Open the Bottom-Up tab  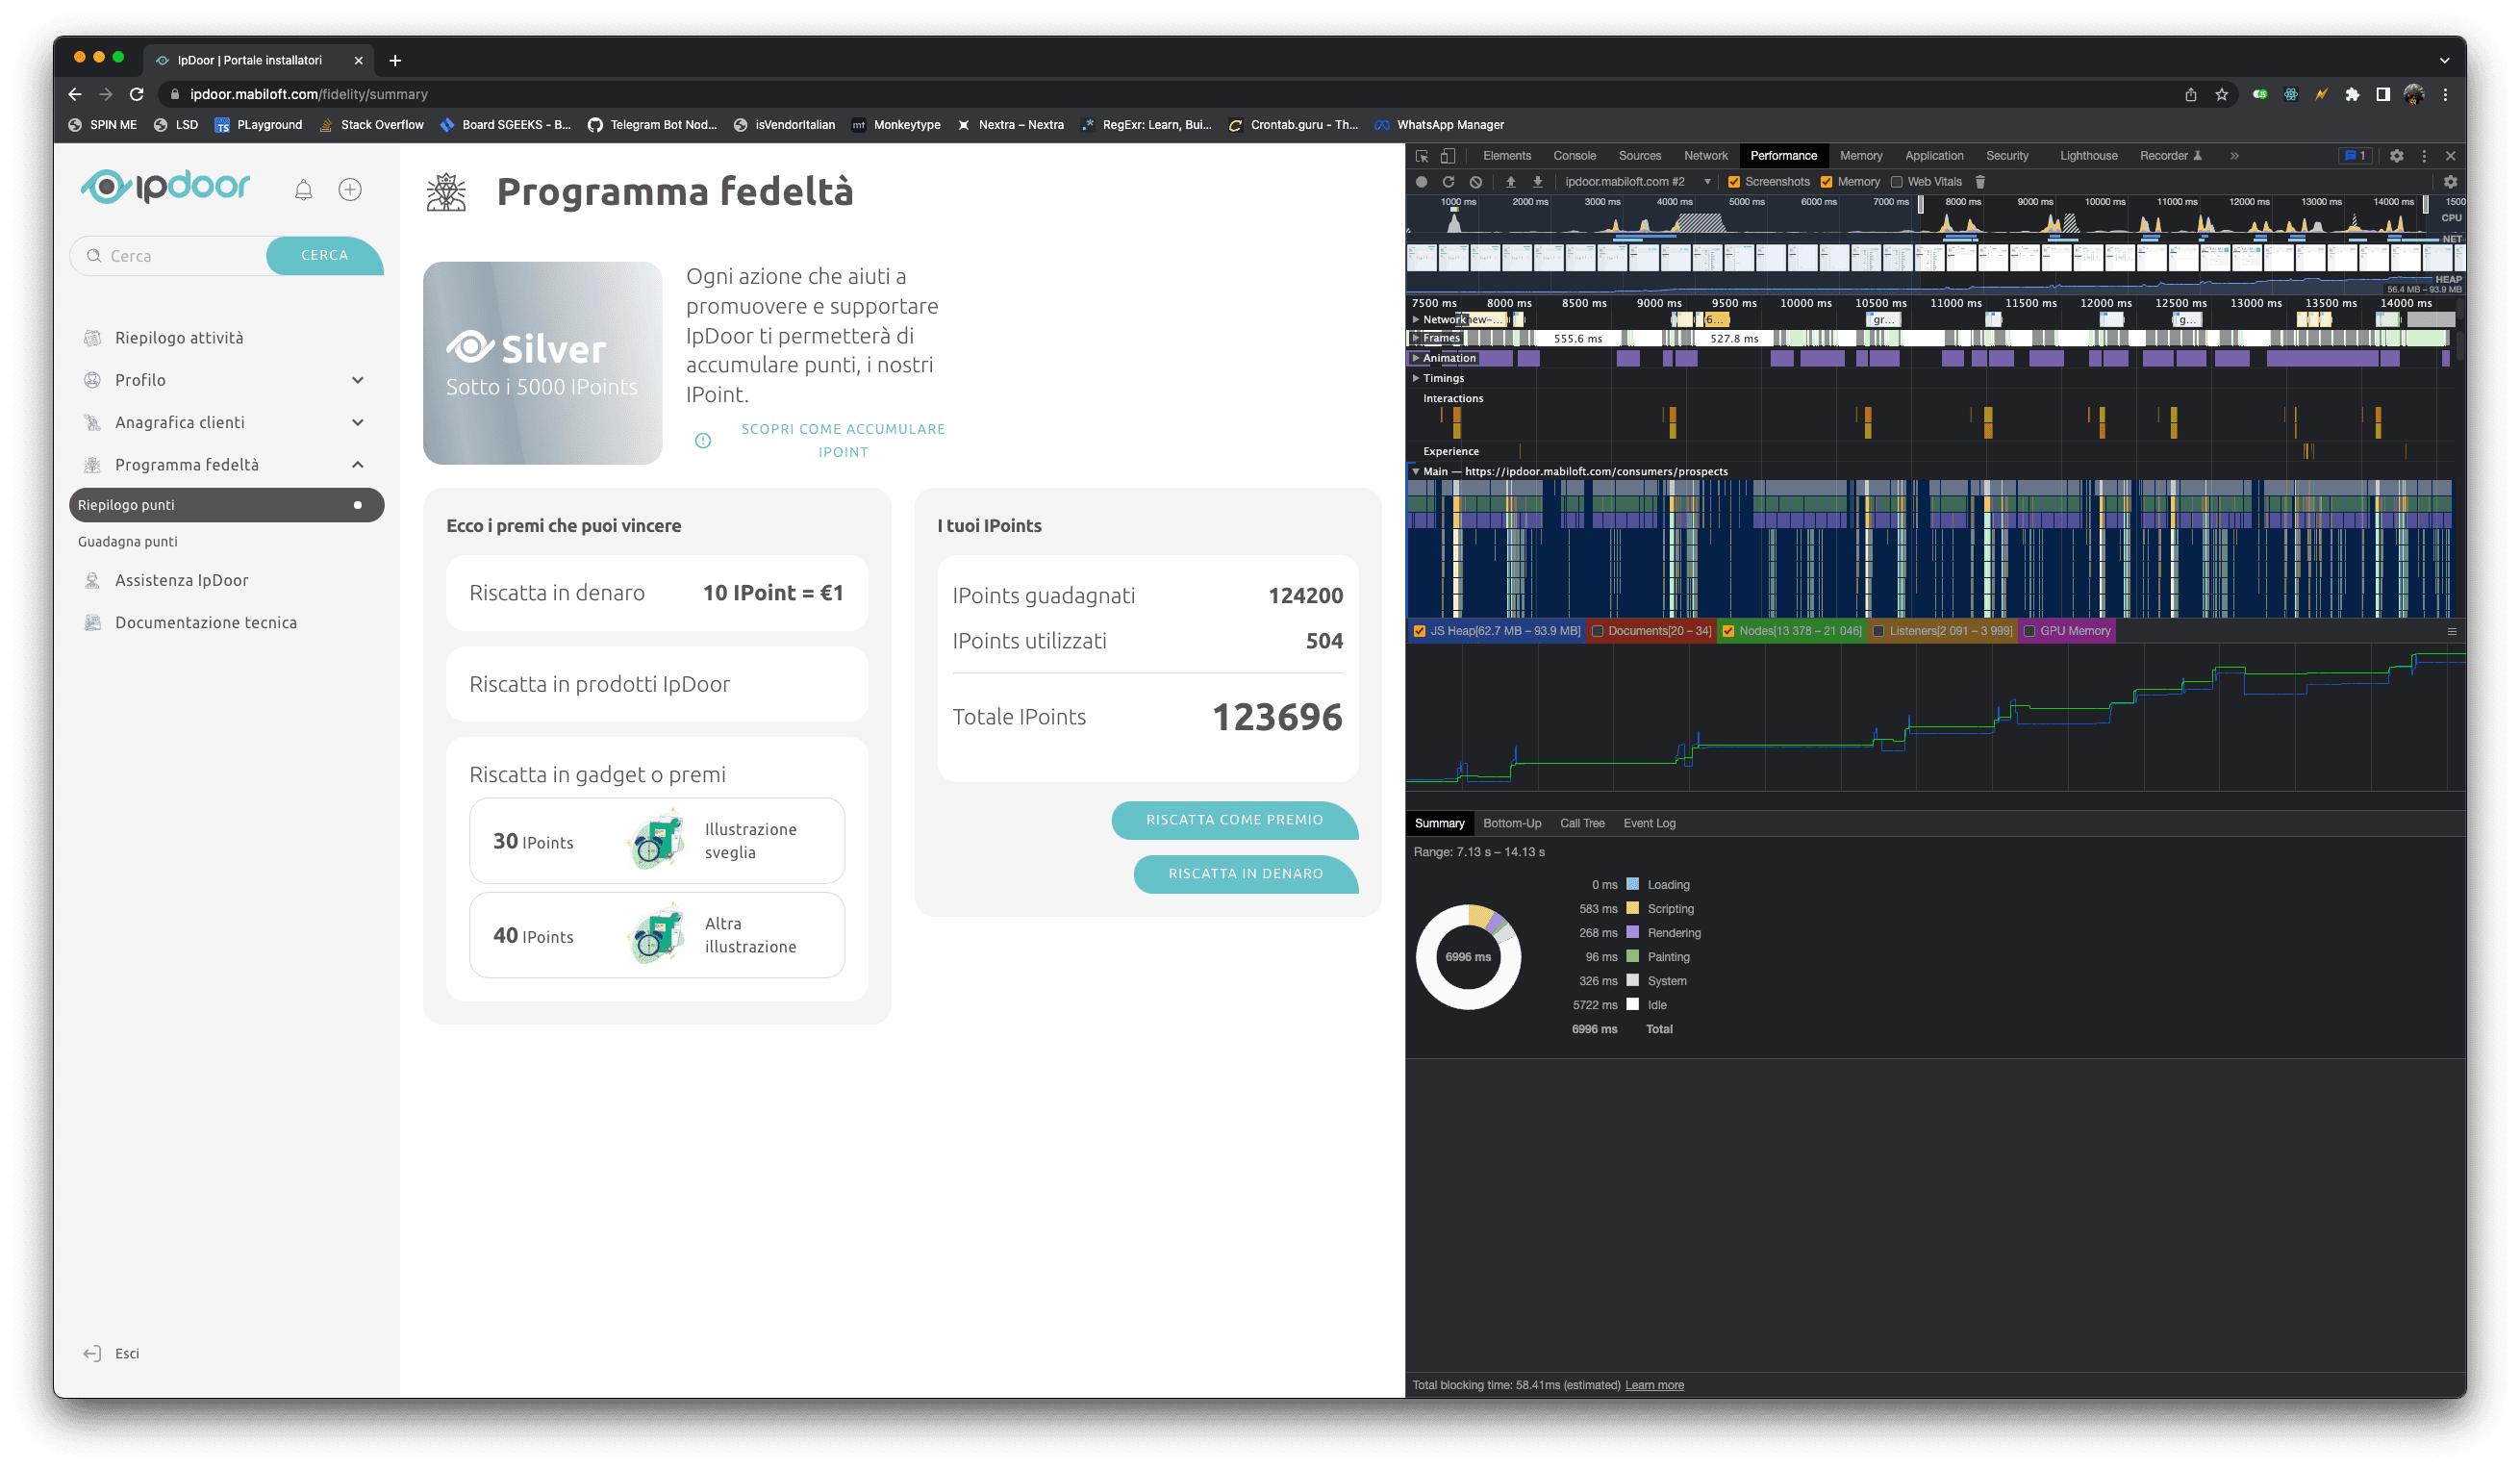pyautogui.click(x=1511, y=823)
